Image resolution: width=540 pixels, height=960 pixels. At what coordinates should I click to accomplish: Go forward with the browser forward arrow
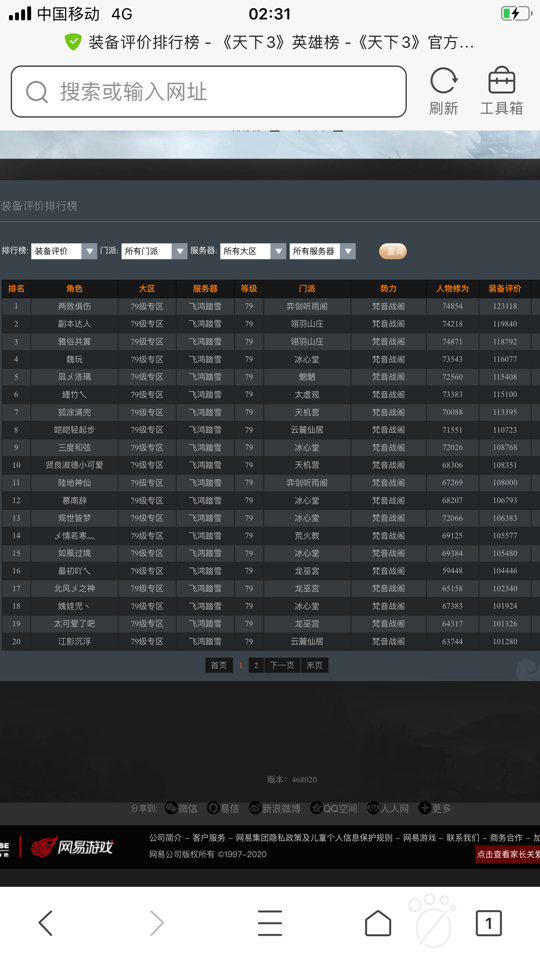157,923
